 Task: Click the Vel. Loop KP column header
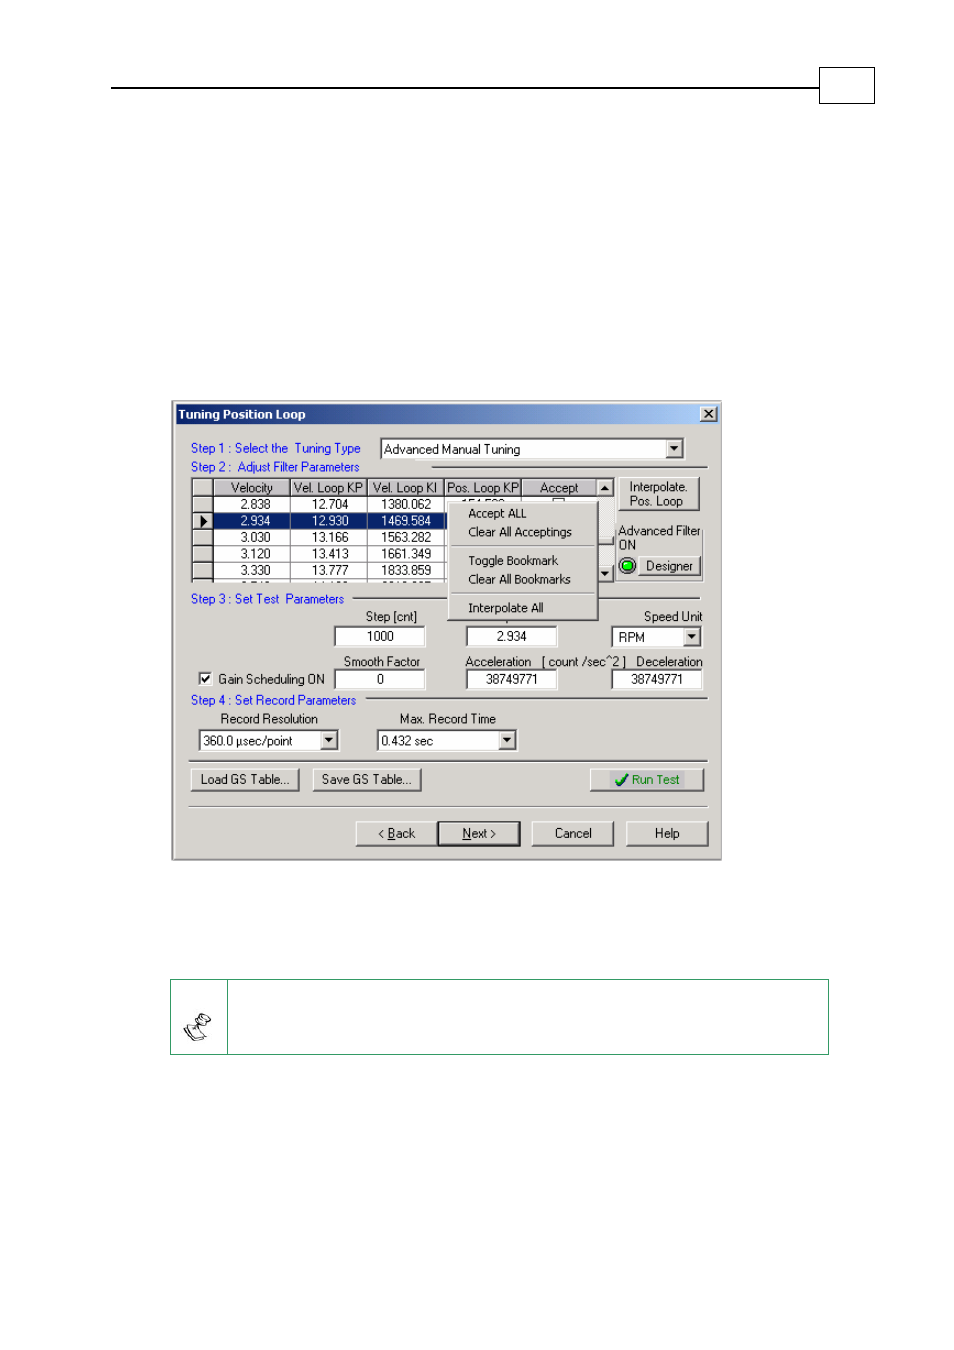tap(329, 488)
